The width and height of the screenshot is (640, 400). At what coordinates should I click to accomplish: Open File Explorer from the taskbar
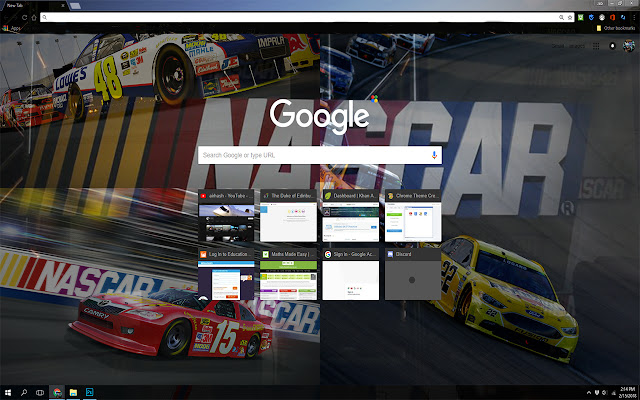click(x=73, y=392)
